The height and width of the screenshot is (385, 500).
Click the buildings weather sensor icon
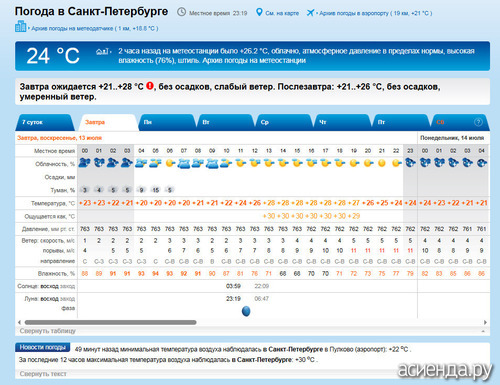pos(20,26)
